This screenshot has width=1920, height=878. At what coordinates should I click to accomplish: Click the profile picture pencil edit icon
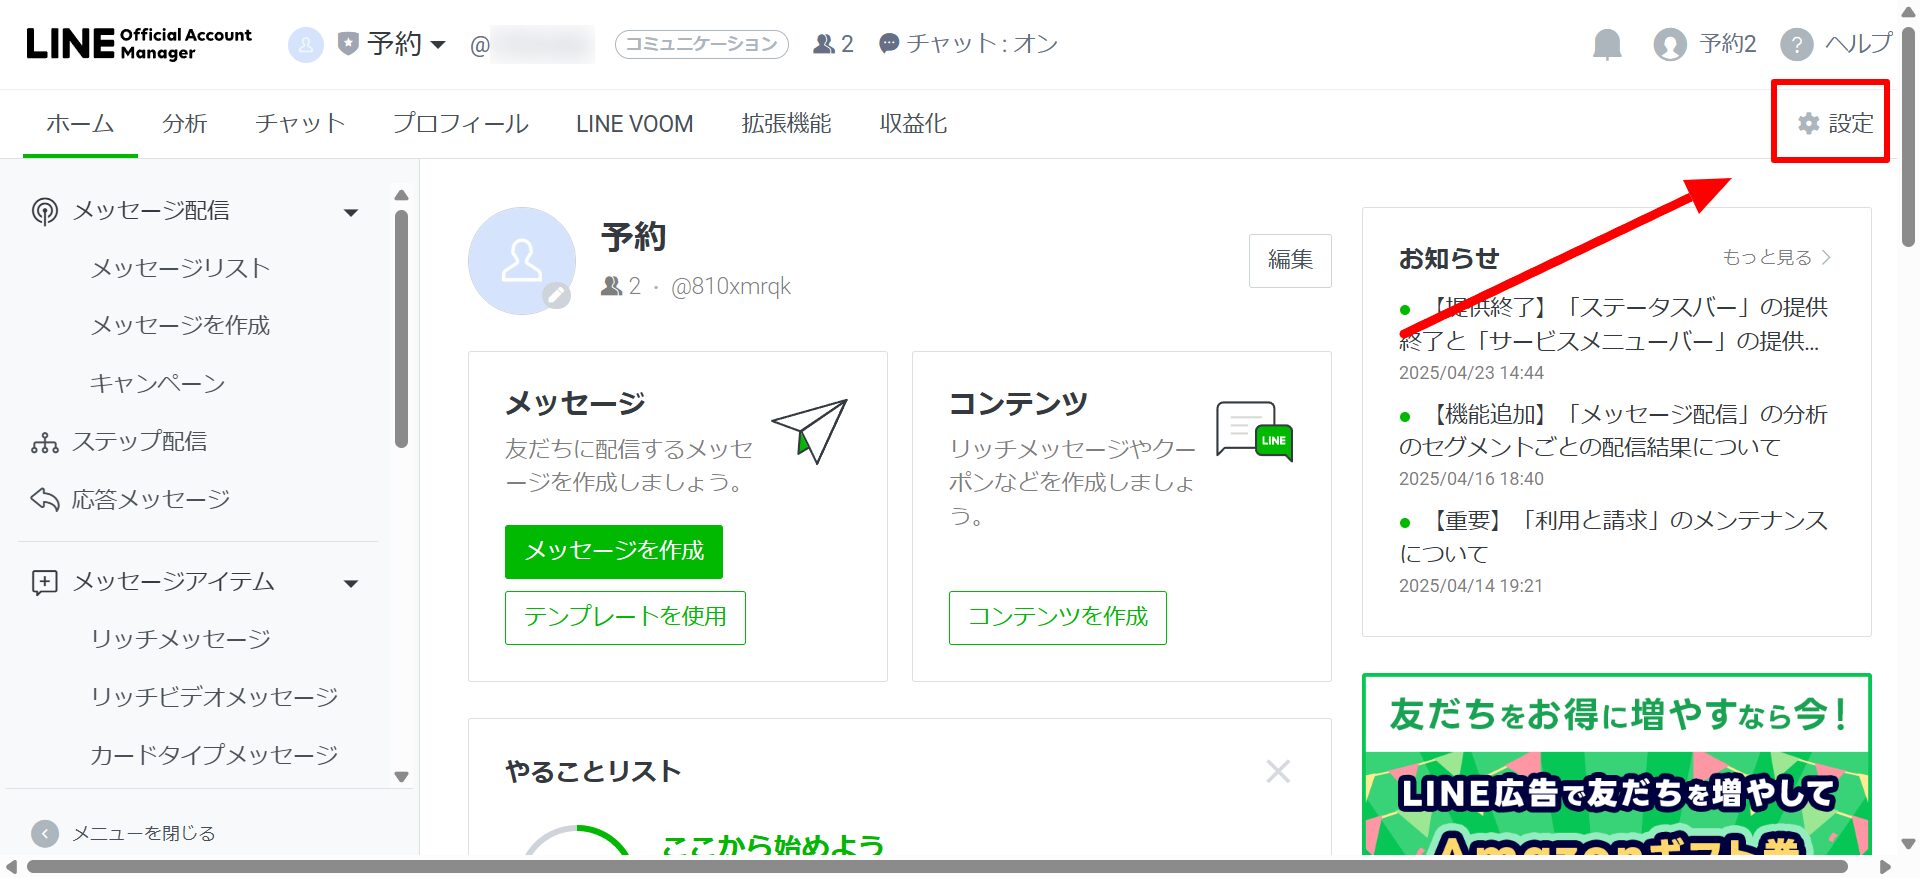pyautogui.click(x=557, y=295)
